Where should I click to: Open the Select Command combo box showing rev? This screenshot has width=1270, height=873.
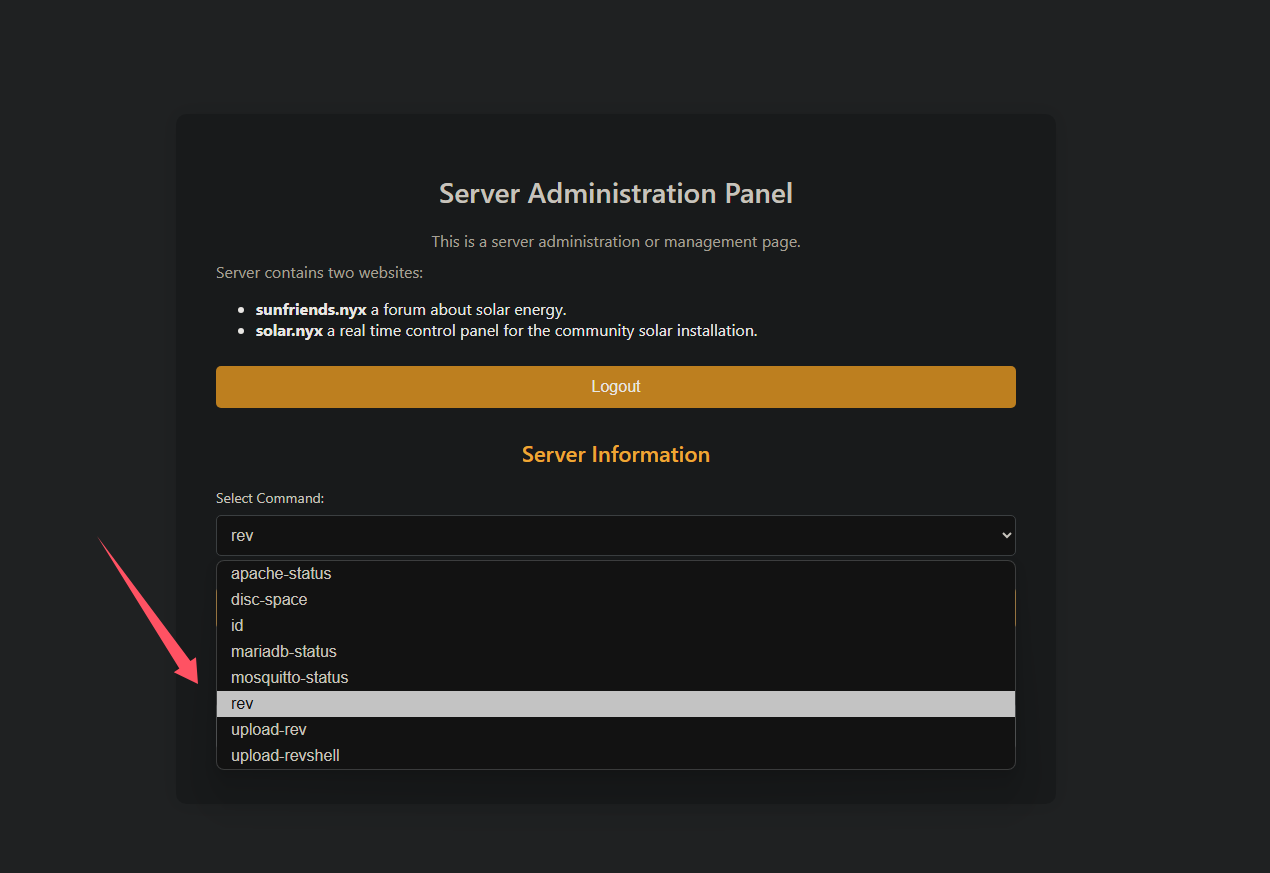coord(600,535)
